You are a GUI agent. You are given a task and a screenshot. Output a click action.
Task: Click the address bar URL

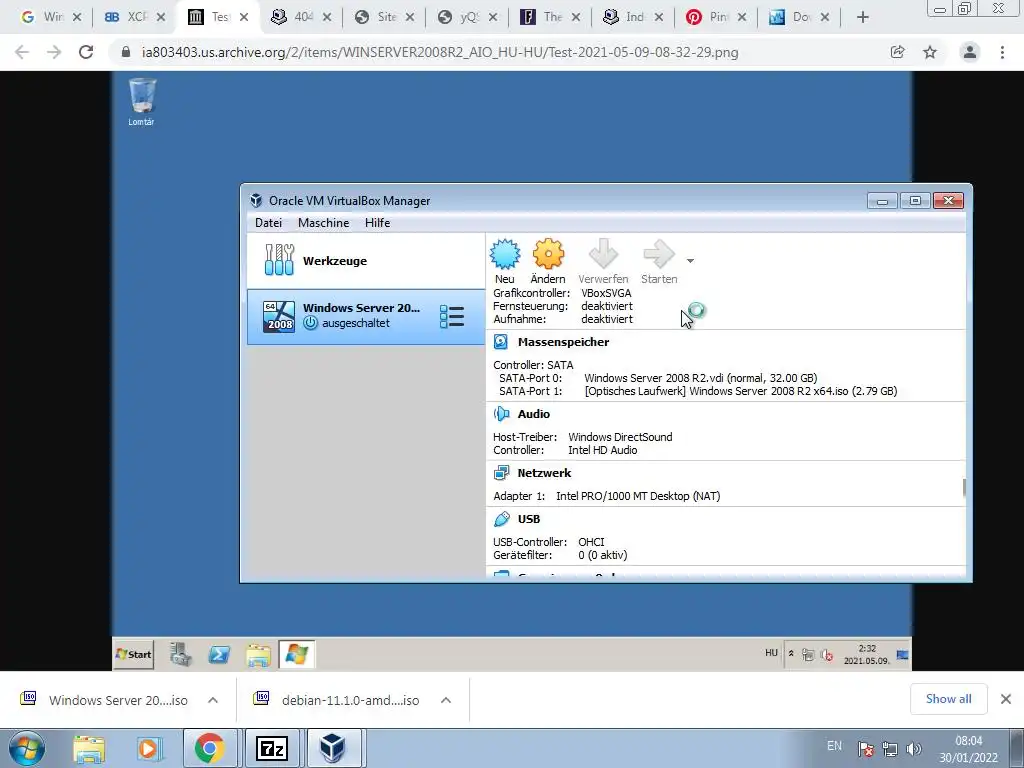point(440,52)
